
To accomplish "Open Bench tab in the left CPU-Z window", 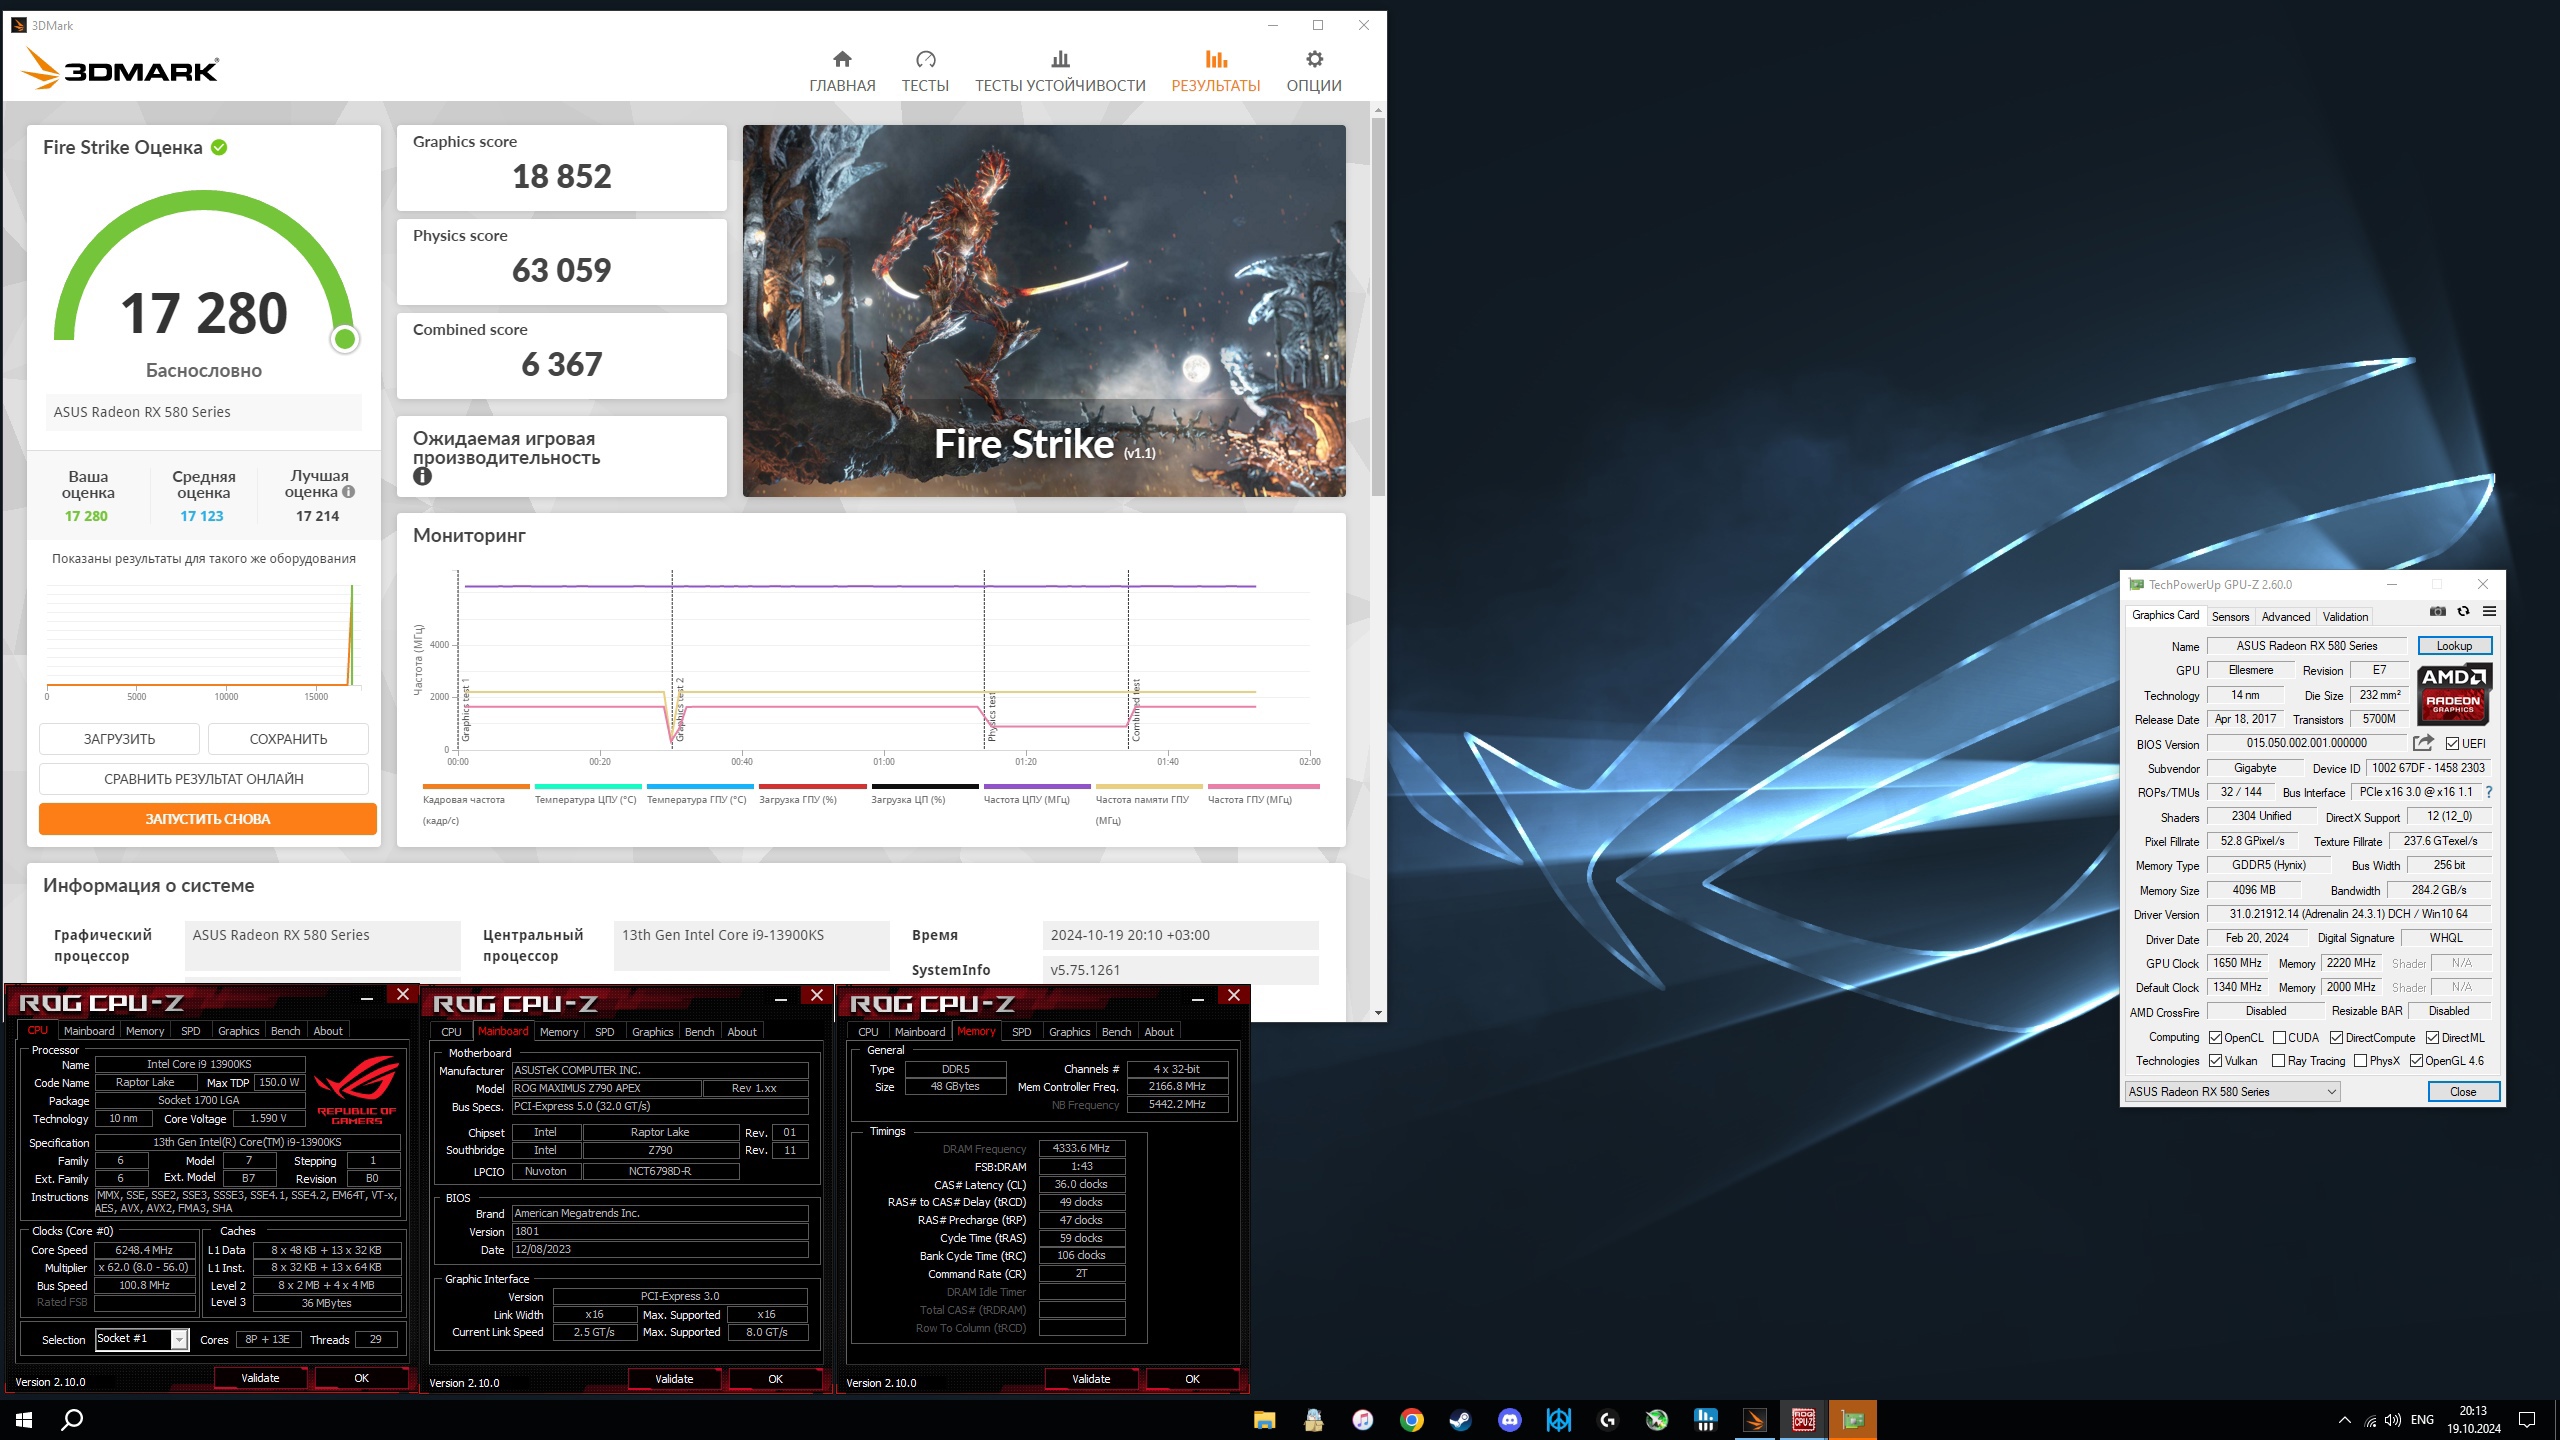I will [x=285, y=1031].
